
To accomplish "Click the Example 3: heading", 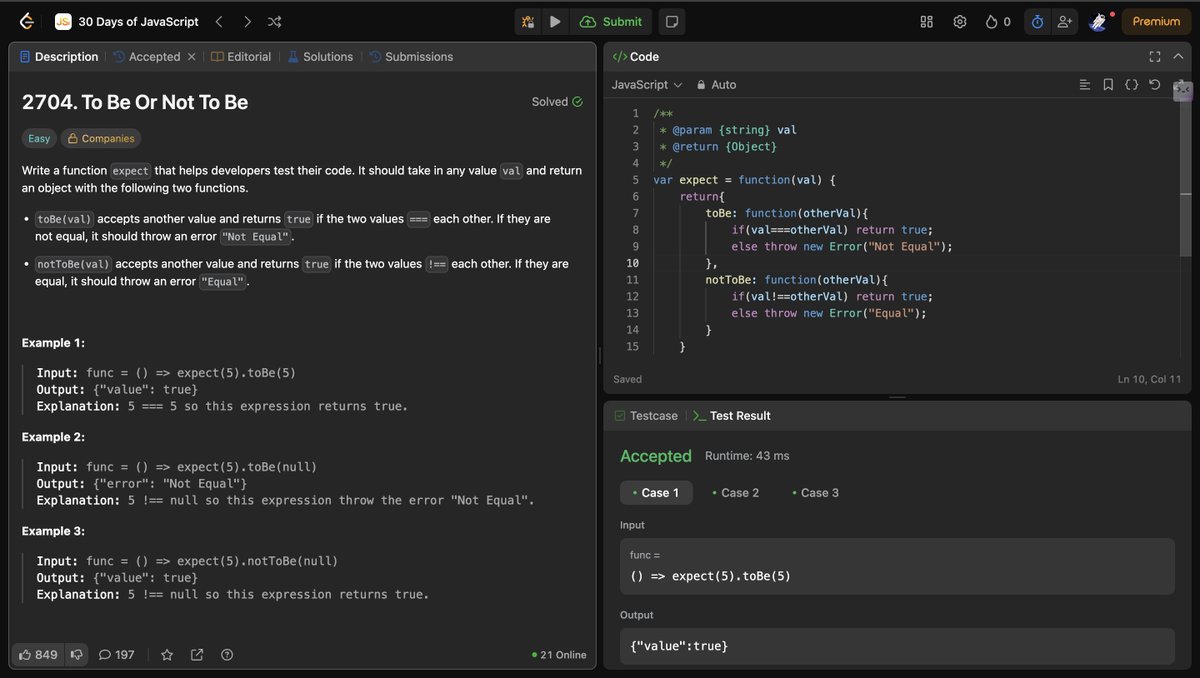I will tap(53, 531).
